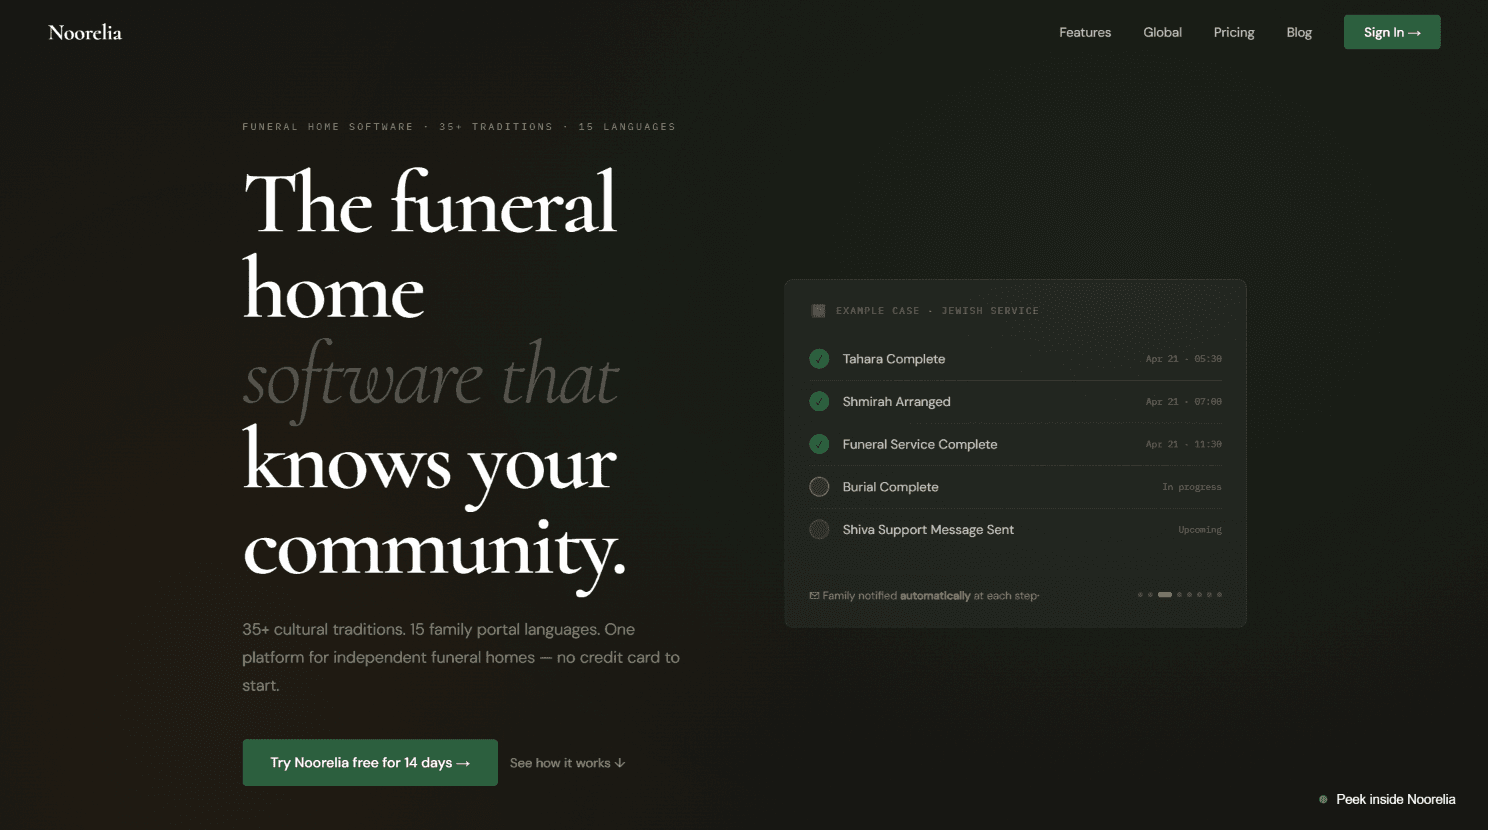Image resolution: width=1488 pixels, height=830 pixels.
Task: Select the active elongated carousel indicator
Action: [1165, 595]
